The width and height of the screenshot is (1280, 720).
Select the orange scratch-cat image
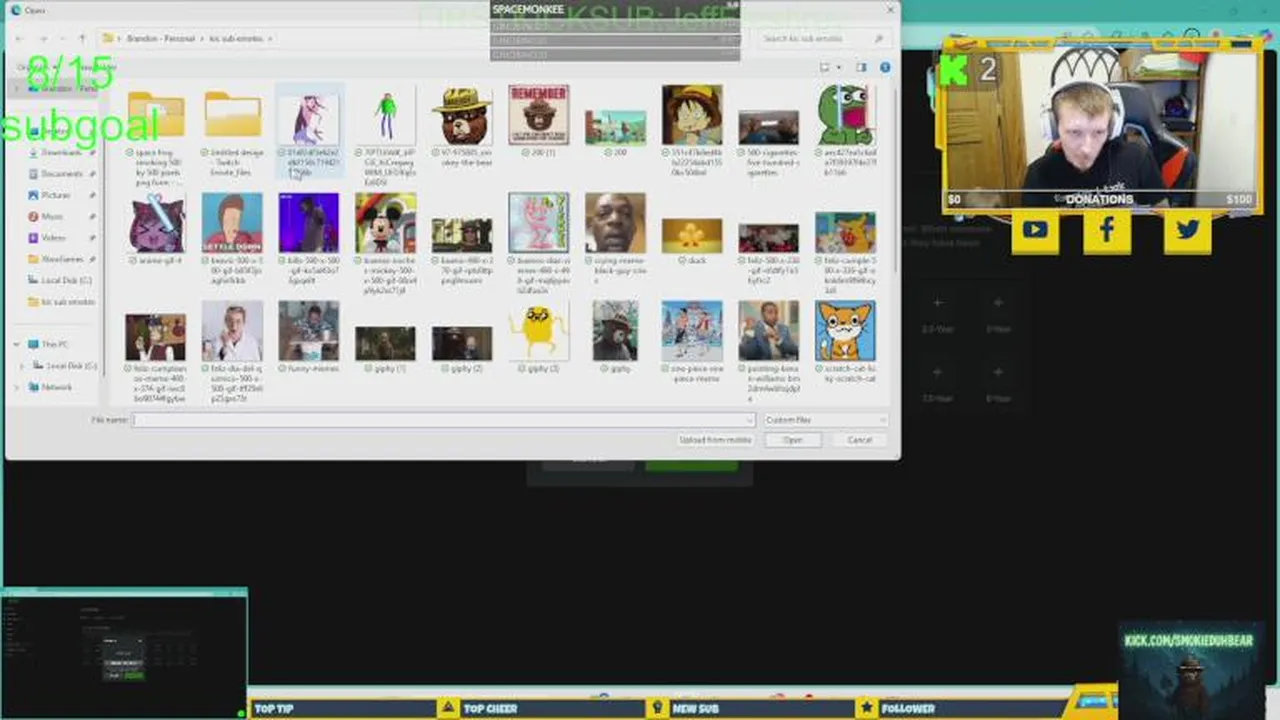(845, 342)
